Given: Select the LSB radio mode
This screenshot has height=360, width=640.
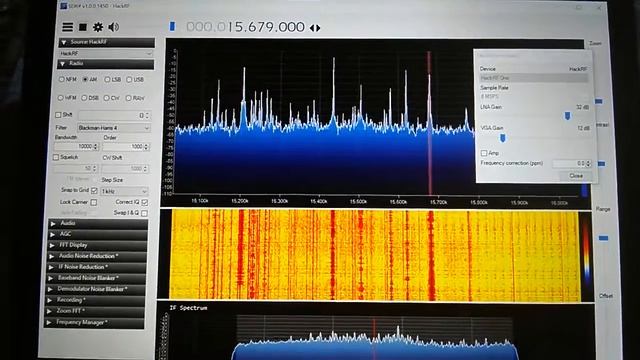Looking at the screenshot, I should point(107,79).
